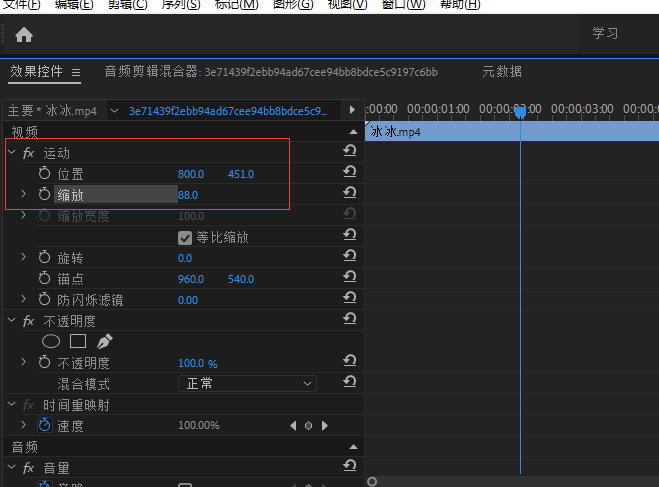This screenshot has height=487, width=659.
Task: Open the 序列(S) menu
Action: tap(181, 5)
